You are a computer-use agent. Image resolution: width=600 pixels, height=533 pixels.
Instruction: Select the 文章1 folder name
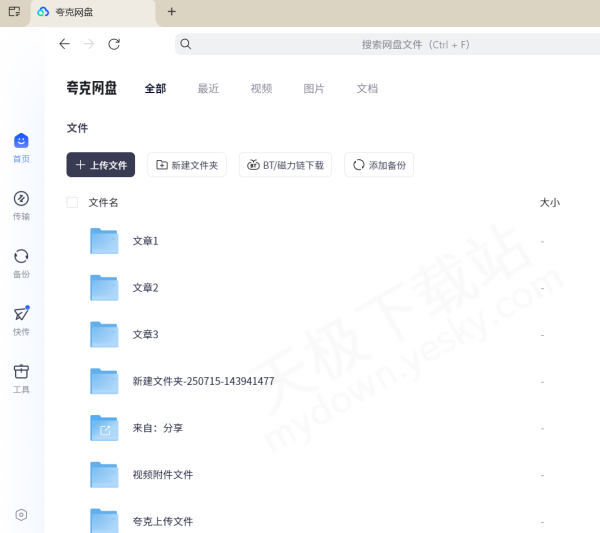145,241
